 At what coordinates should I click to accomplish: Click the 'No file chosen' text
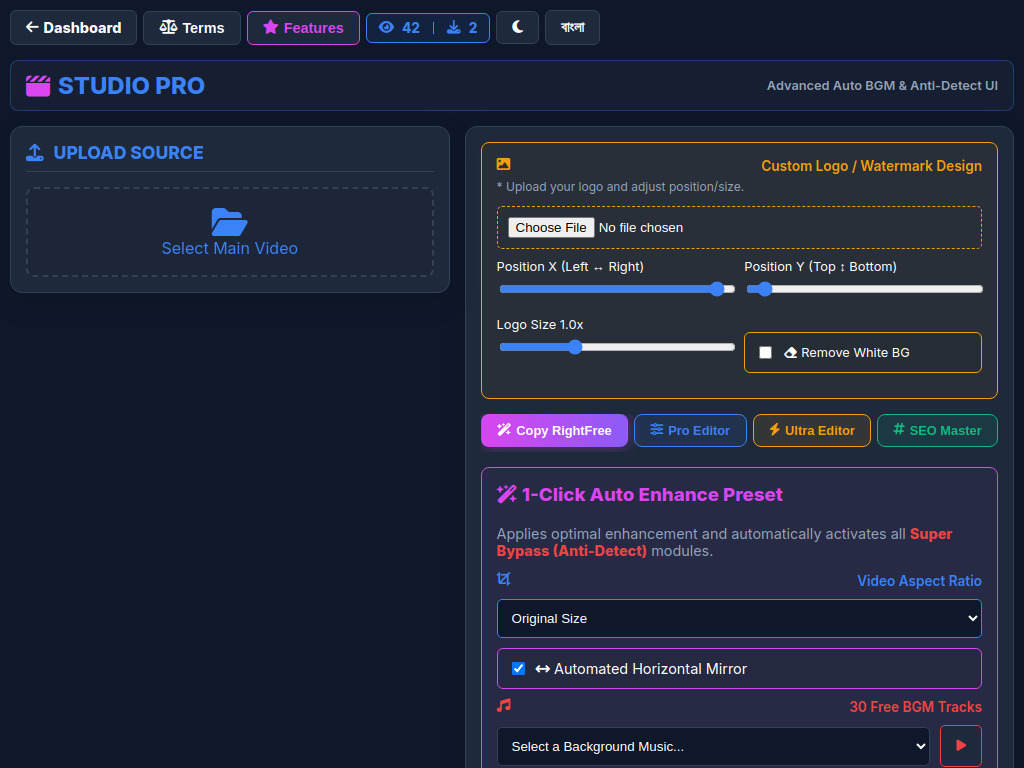point(641,227)
